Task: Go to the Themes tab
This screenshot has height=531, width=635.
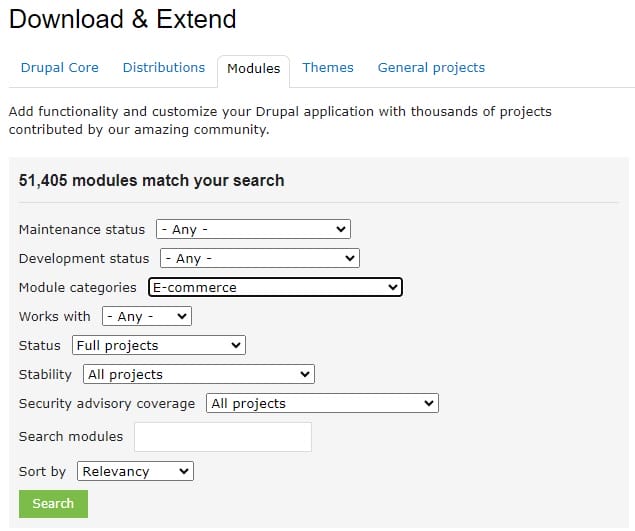Action: click(x=328, y=68)
